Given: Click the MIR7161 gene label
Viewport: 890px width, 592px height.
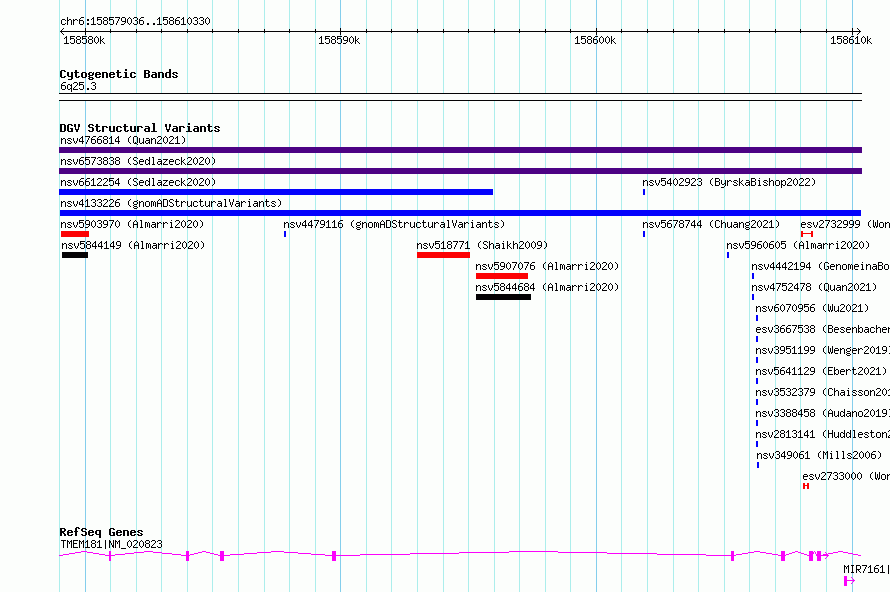Looking at the screenshot, I should 866,569.
